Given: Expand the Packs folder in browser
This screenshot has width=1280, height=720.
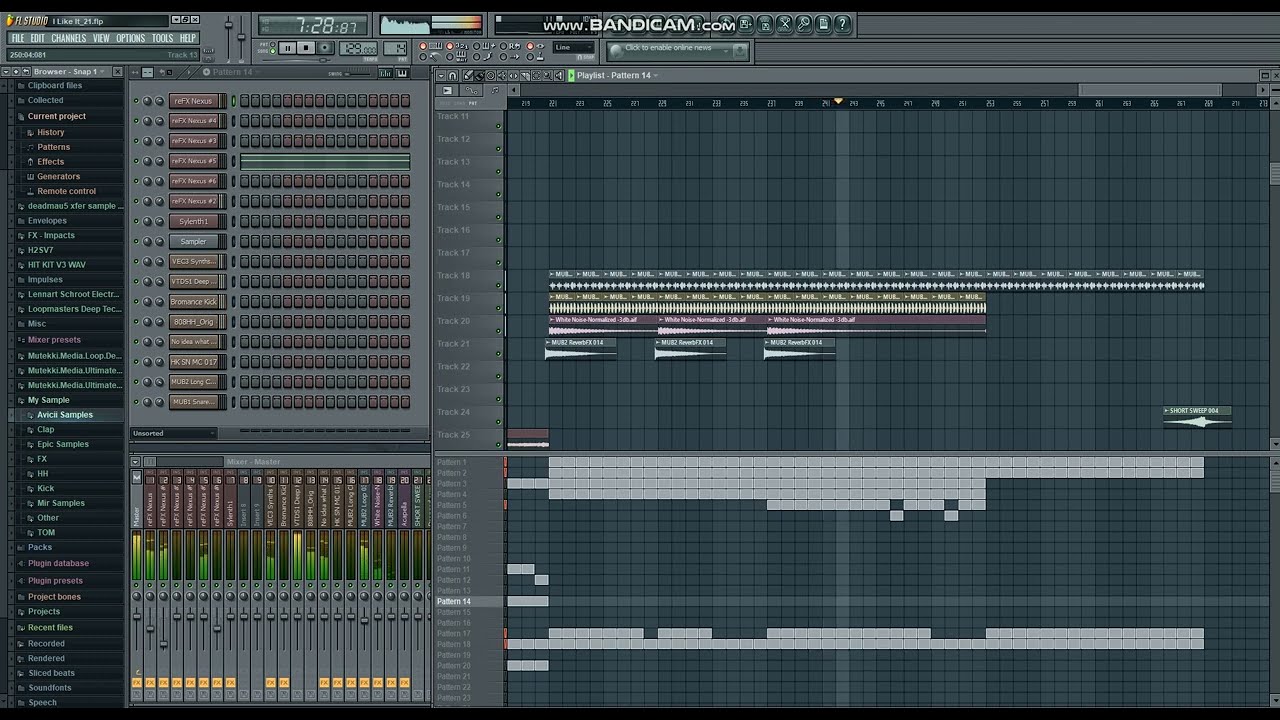Looking at the screenshot, I should [40, 547].
